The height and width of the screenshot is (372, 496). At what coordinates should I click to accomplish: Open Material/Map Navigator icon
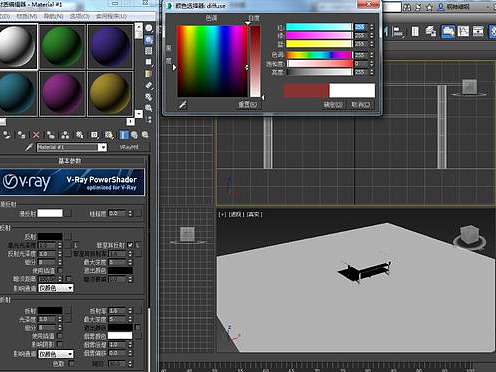pyautogui.click(x=149, y=119)
